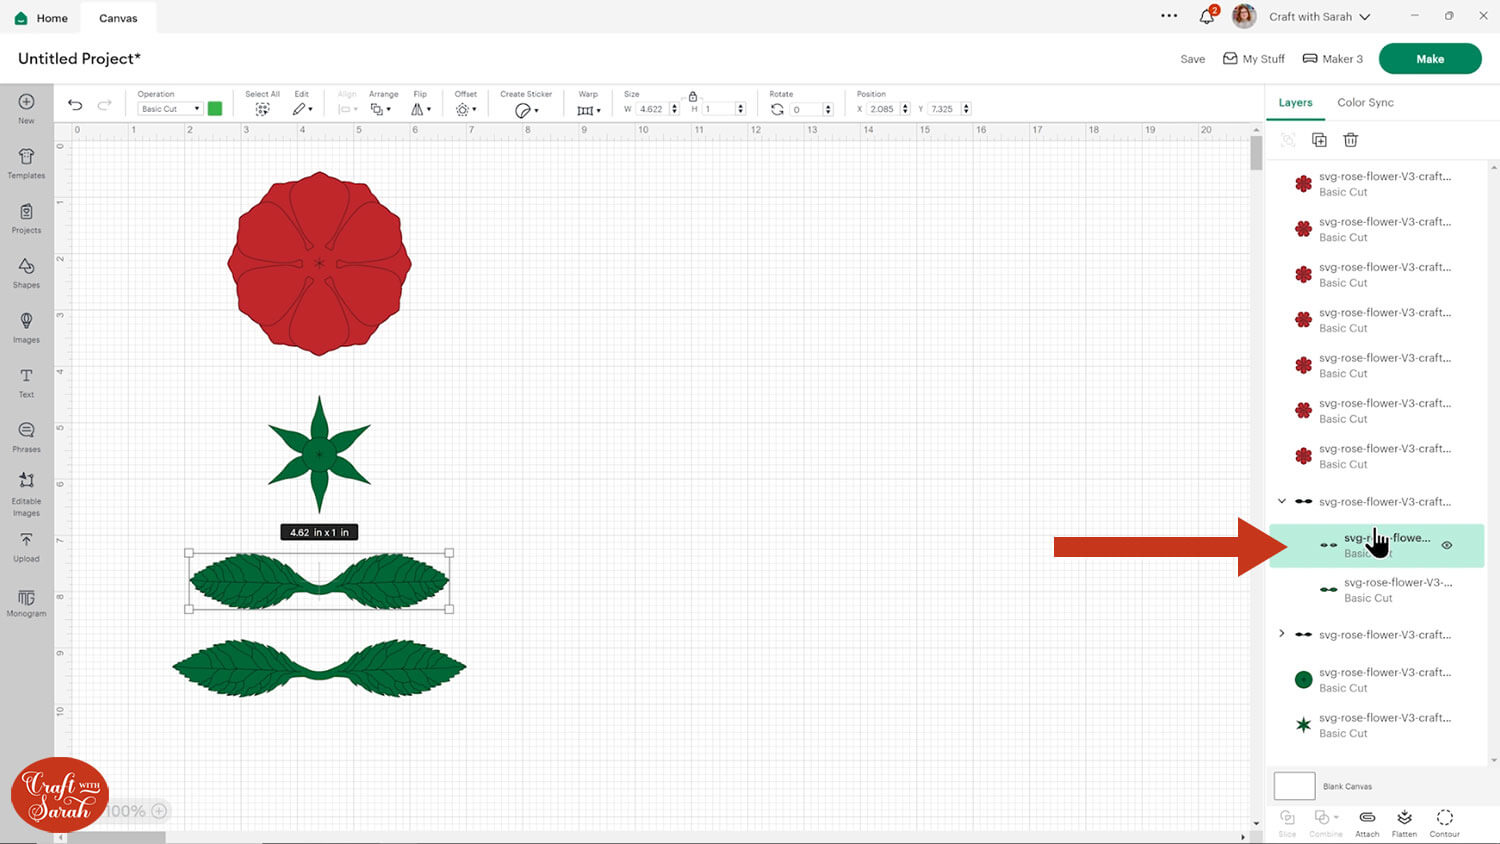Click the Attach tool
Screen dimensions: 1500x844
click(x=1367, y=822)
